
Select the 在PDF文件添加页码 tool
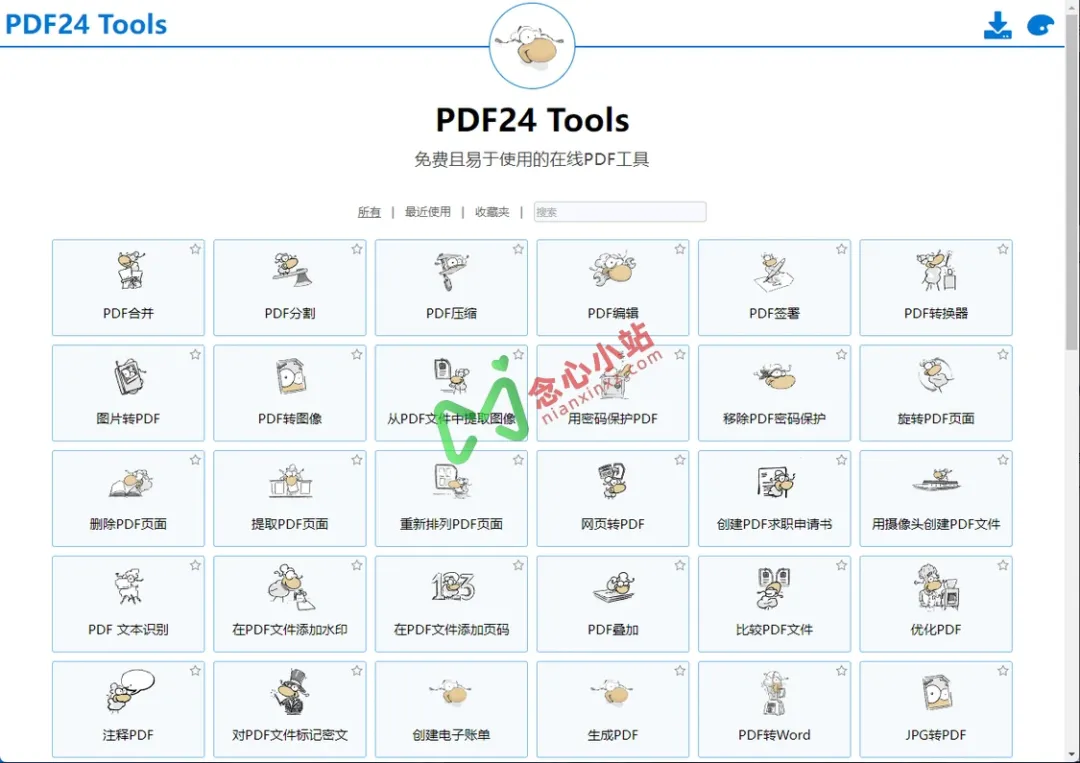tap(451, 604)
